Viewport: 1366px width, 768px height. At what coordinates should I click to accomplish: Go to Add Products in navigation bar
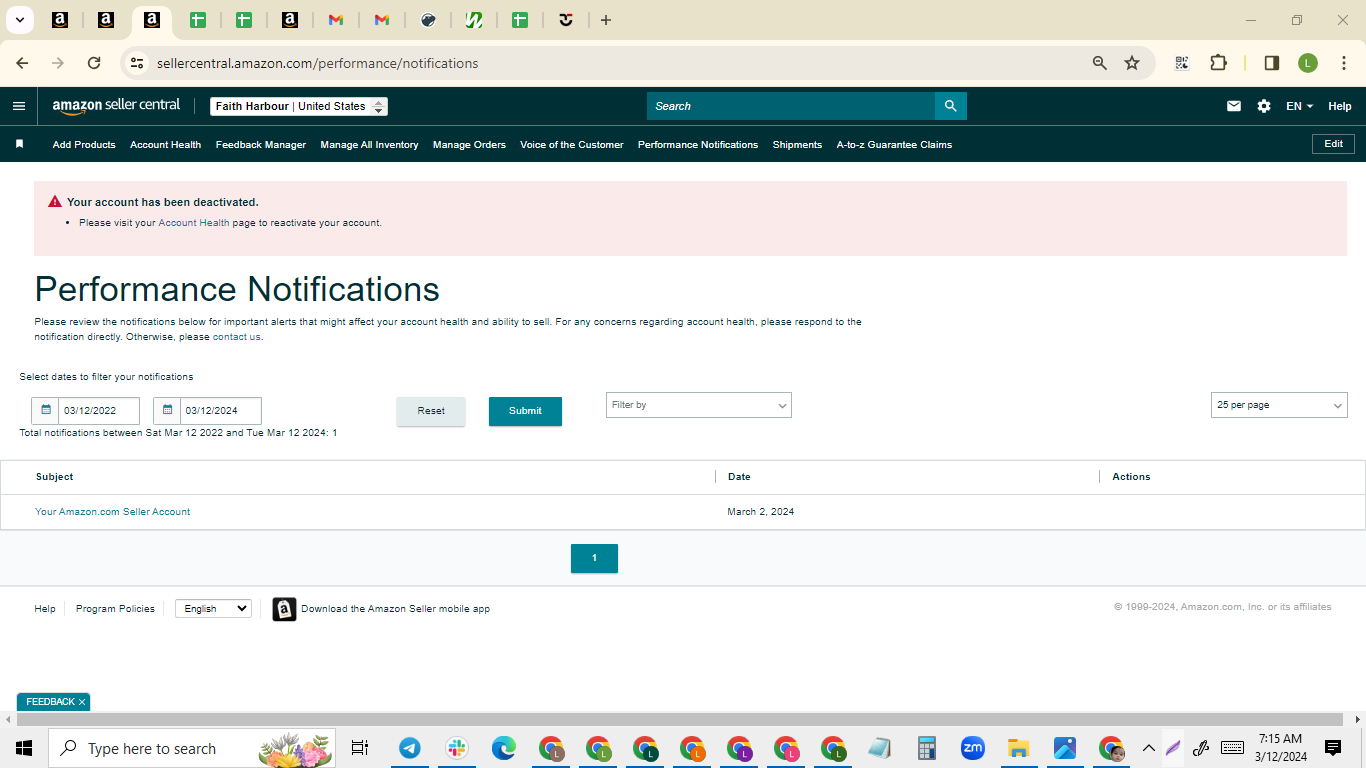pos(84,145)
